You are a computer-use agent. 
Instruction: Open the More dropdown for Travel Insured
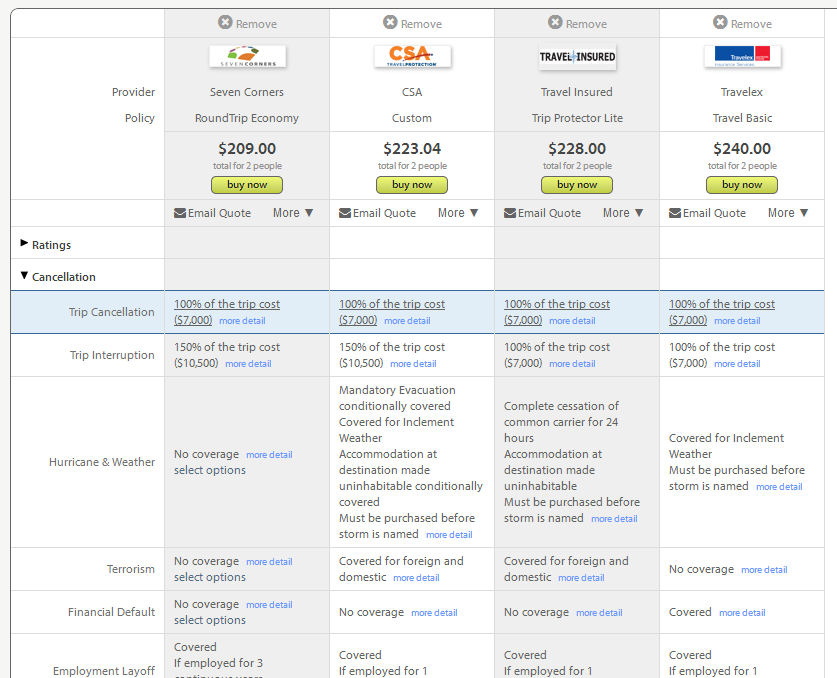(623, 213)
